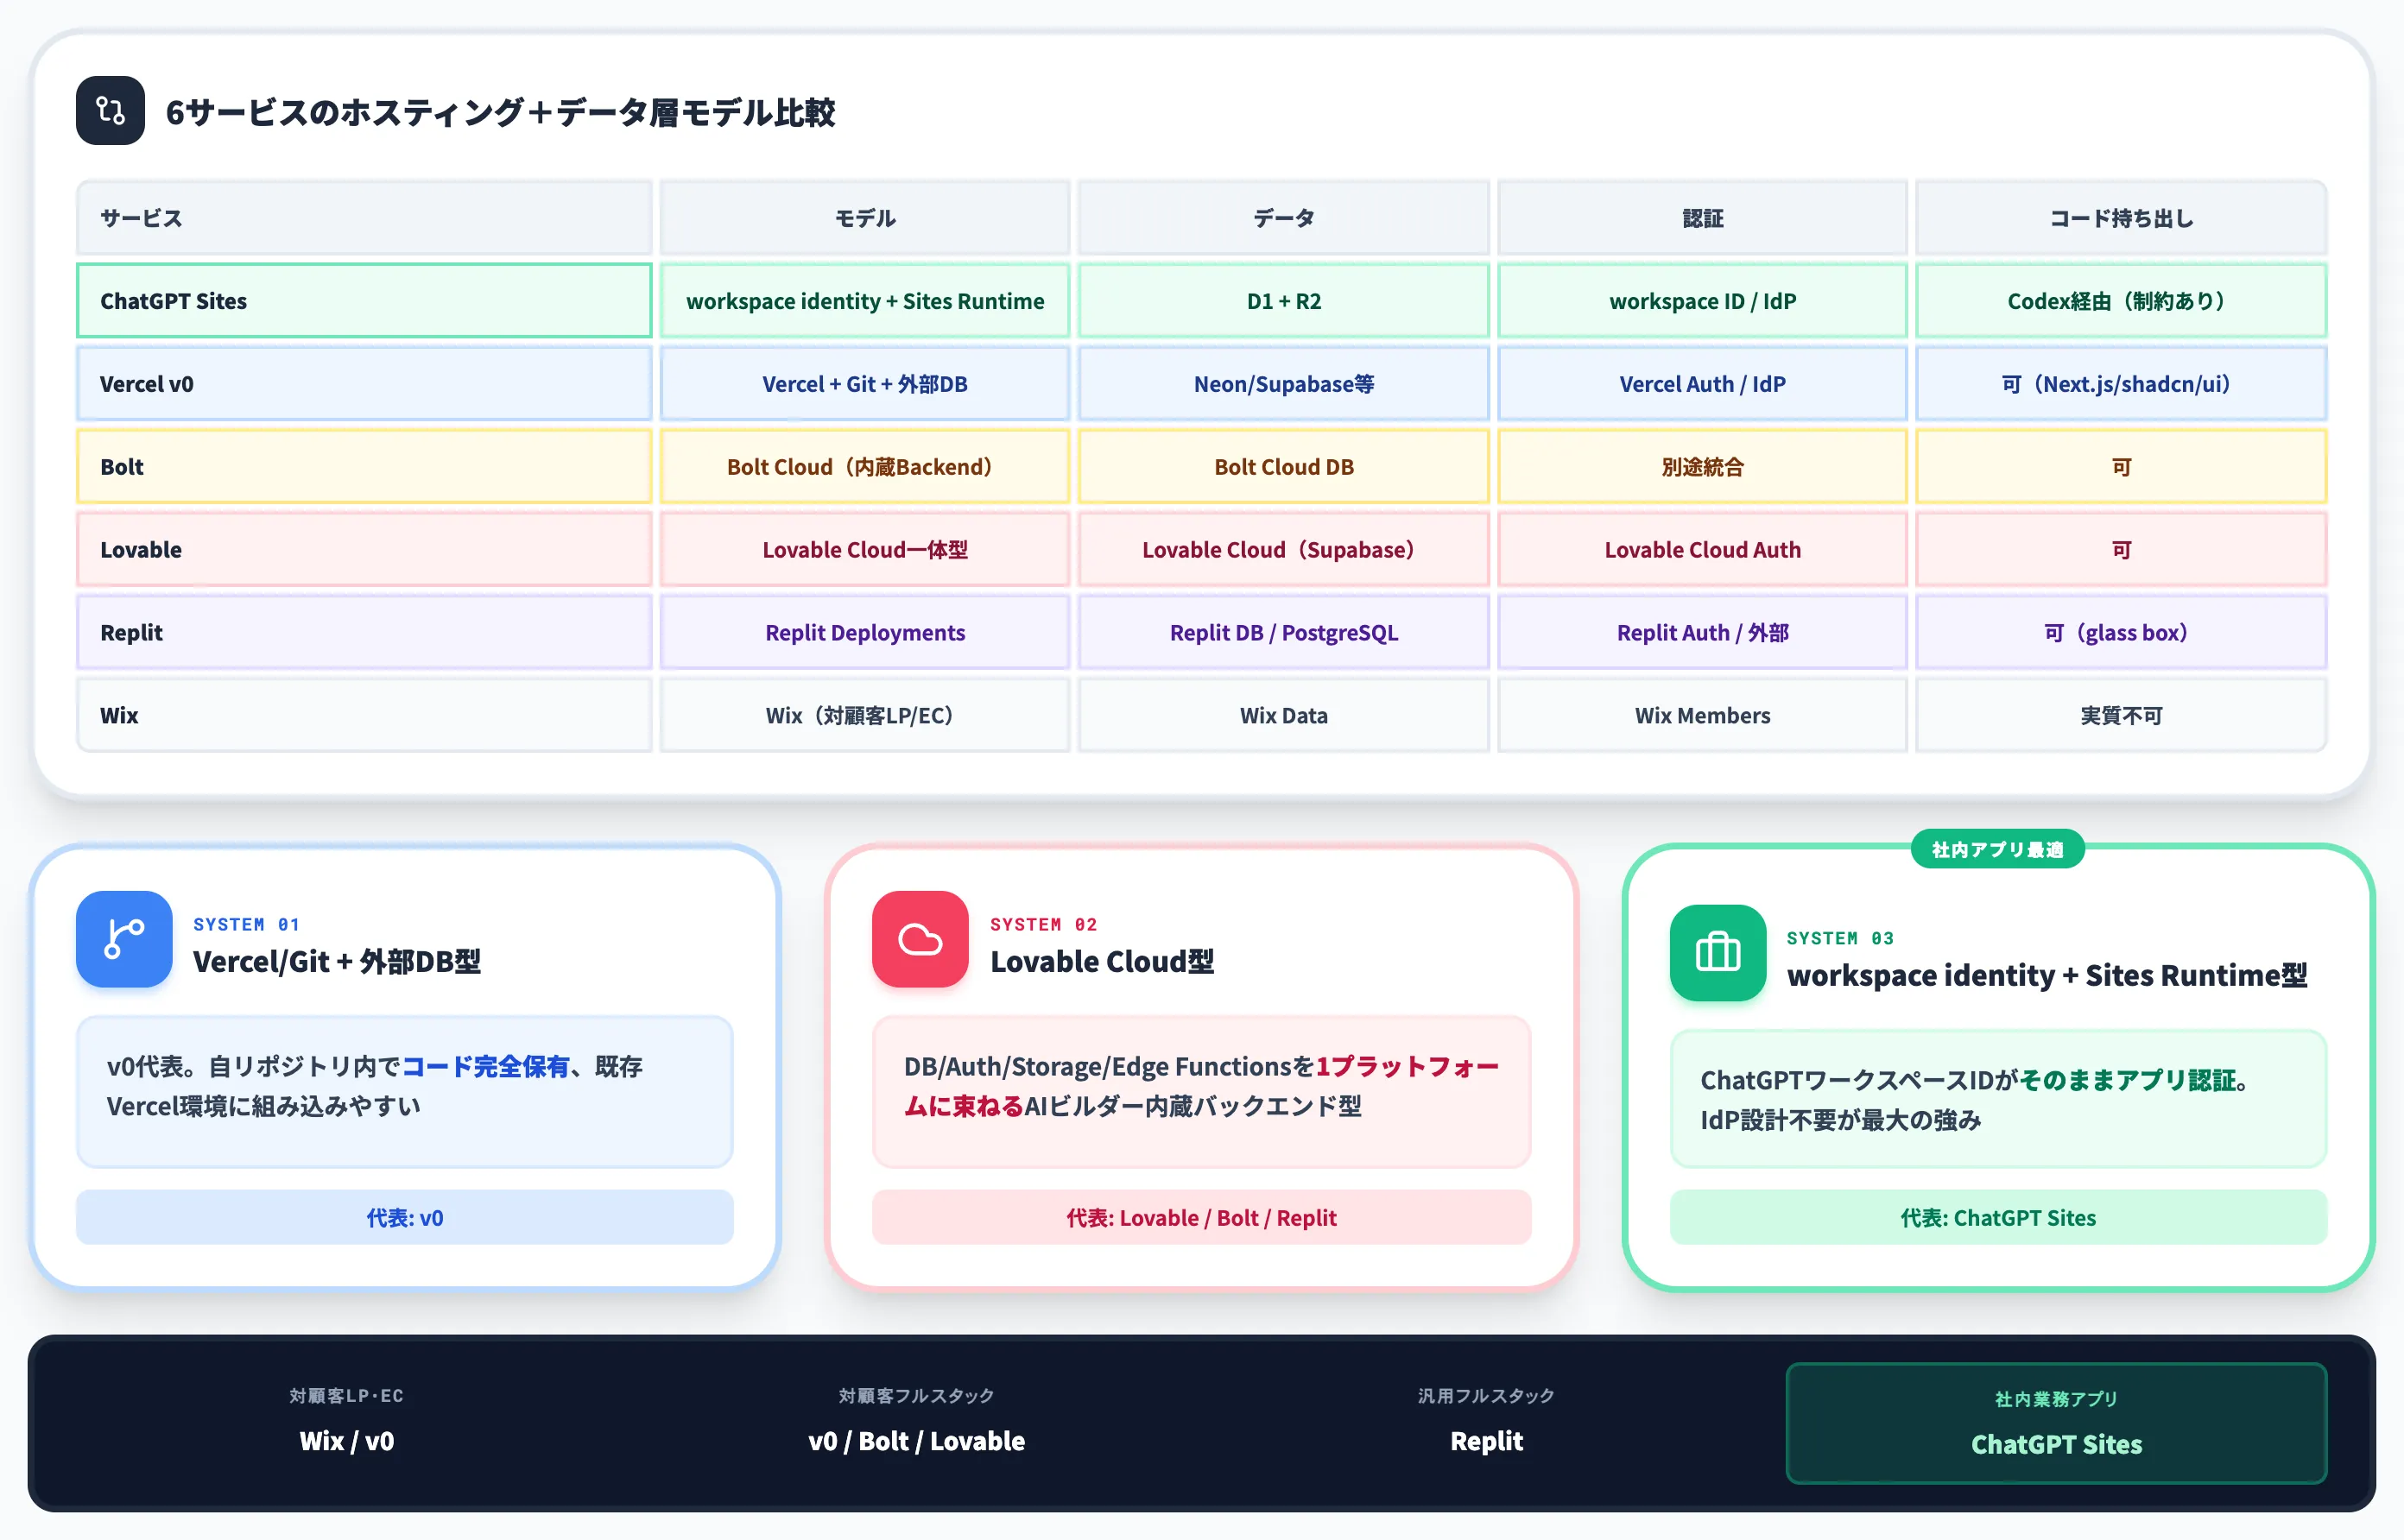Click the red cloud icon of System 02

pyautogui.click(x=920, y=939)
